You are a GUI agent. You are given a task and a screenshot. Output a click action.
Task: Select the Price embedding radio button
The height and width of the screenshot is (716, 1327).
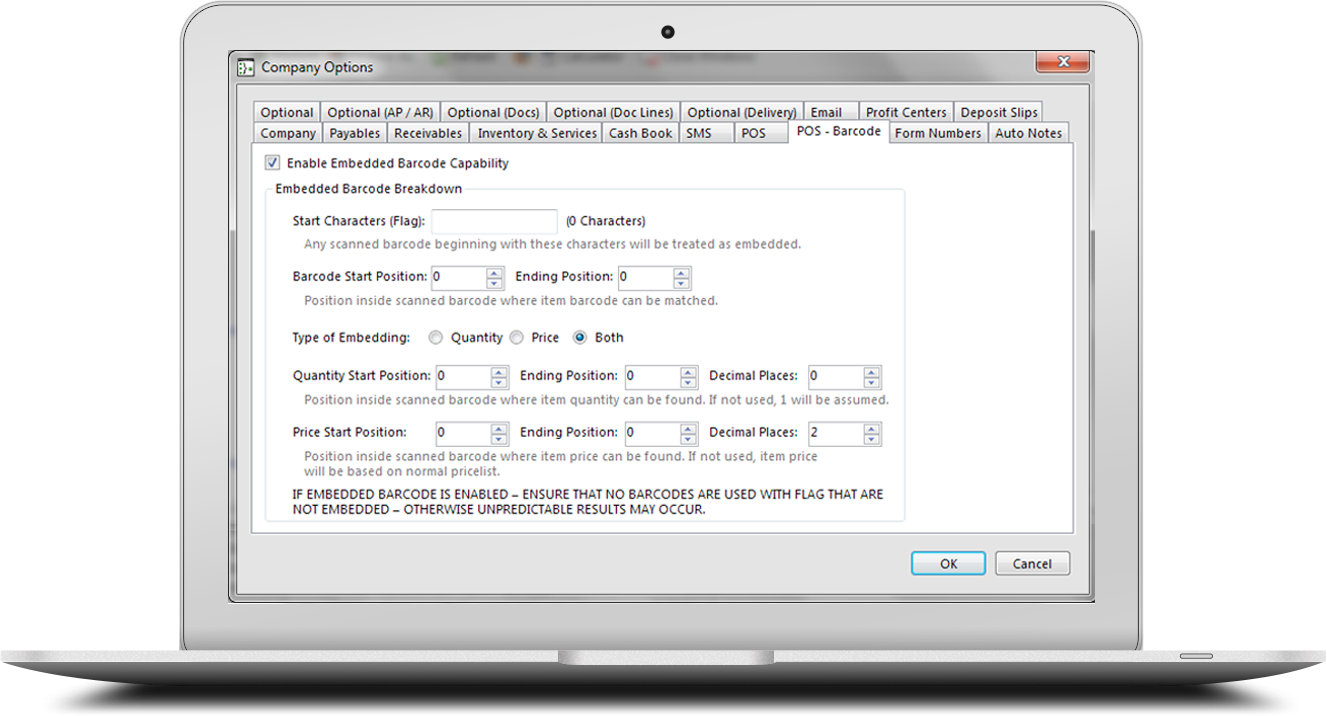pos(517,338)
